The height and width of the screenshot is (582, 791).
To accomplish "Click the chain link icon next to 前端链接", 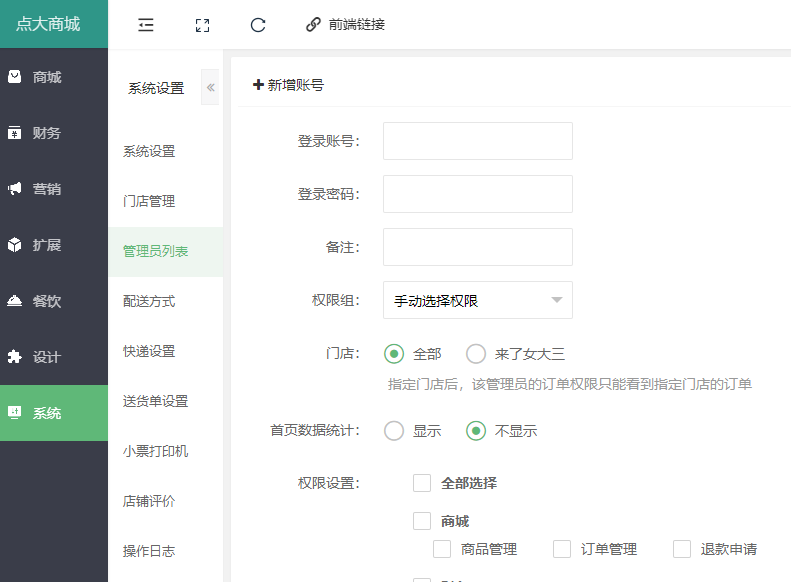I will tap(313, 24).
